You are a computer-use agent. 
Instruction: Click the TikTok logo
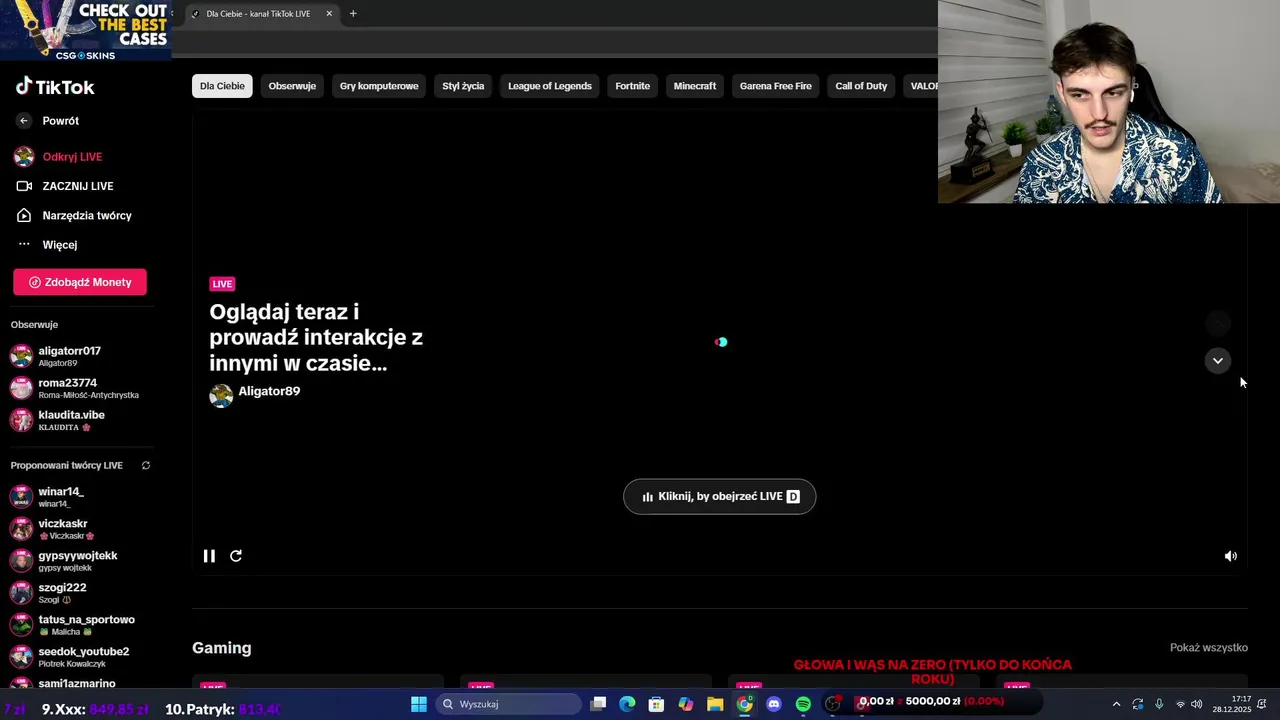tap(55, 87)
